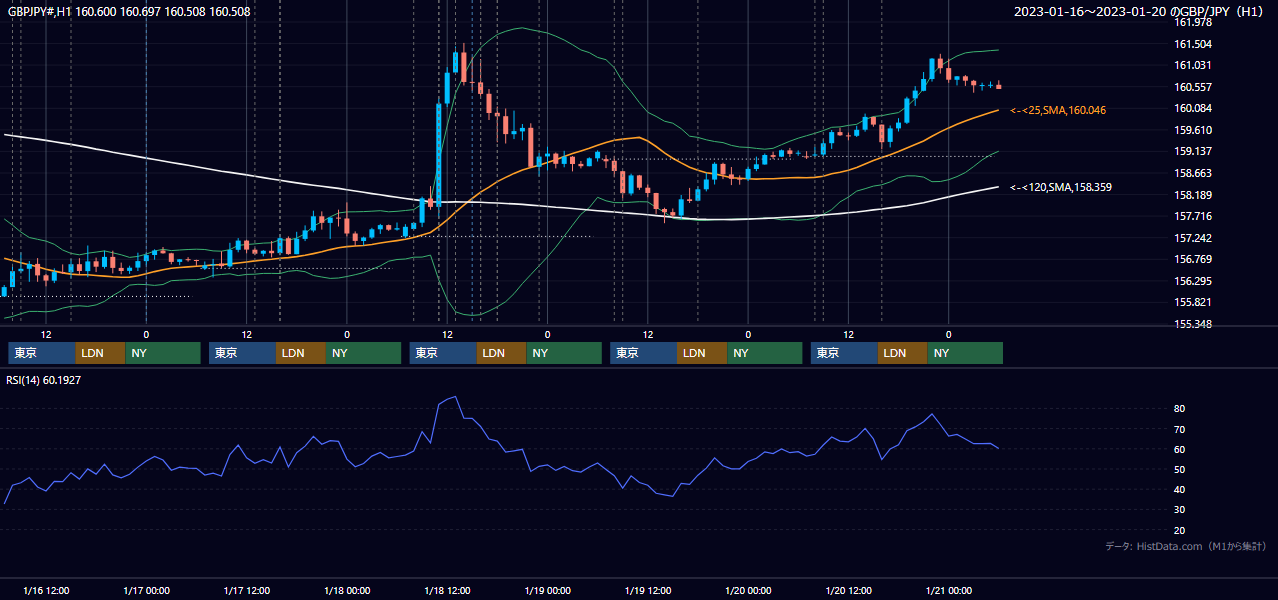
Task: Click price axis label 157.242
Action: pyautogui.click(x=1193, y=238)
